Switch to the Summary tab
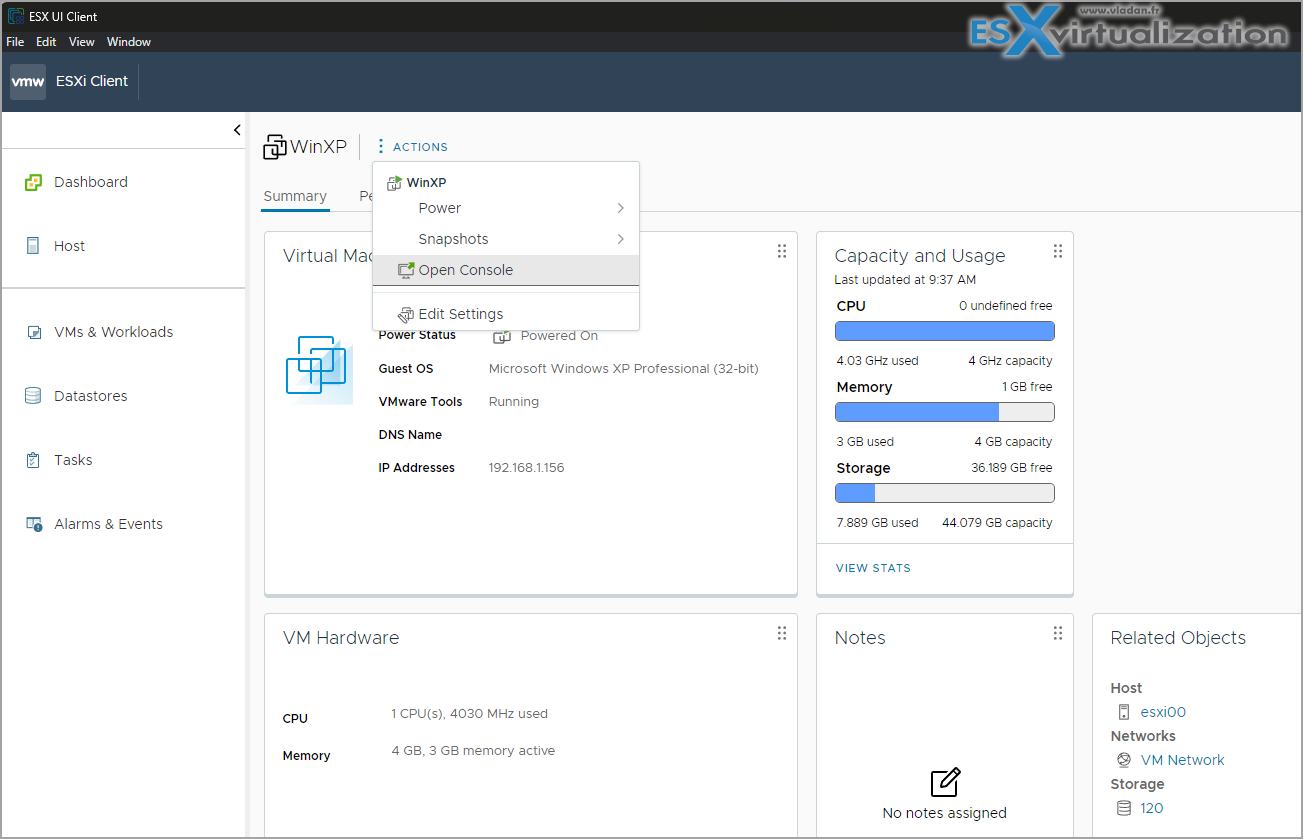 pyautogui.click(x=295, y=196)
